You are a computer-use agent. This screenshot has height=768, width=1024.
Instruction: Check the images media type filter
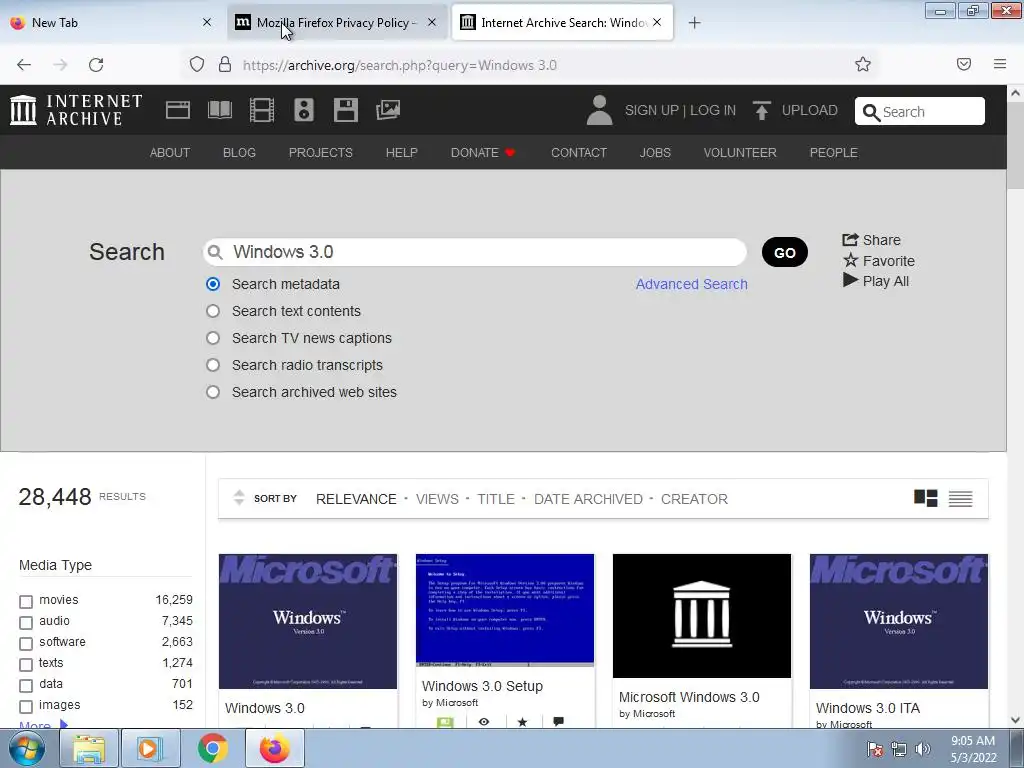tap(26, 707)
